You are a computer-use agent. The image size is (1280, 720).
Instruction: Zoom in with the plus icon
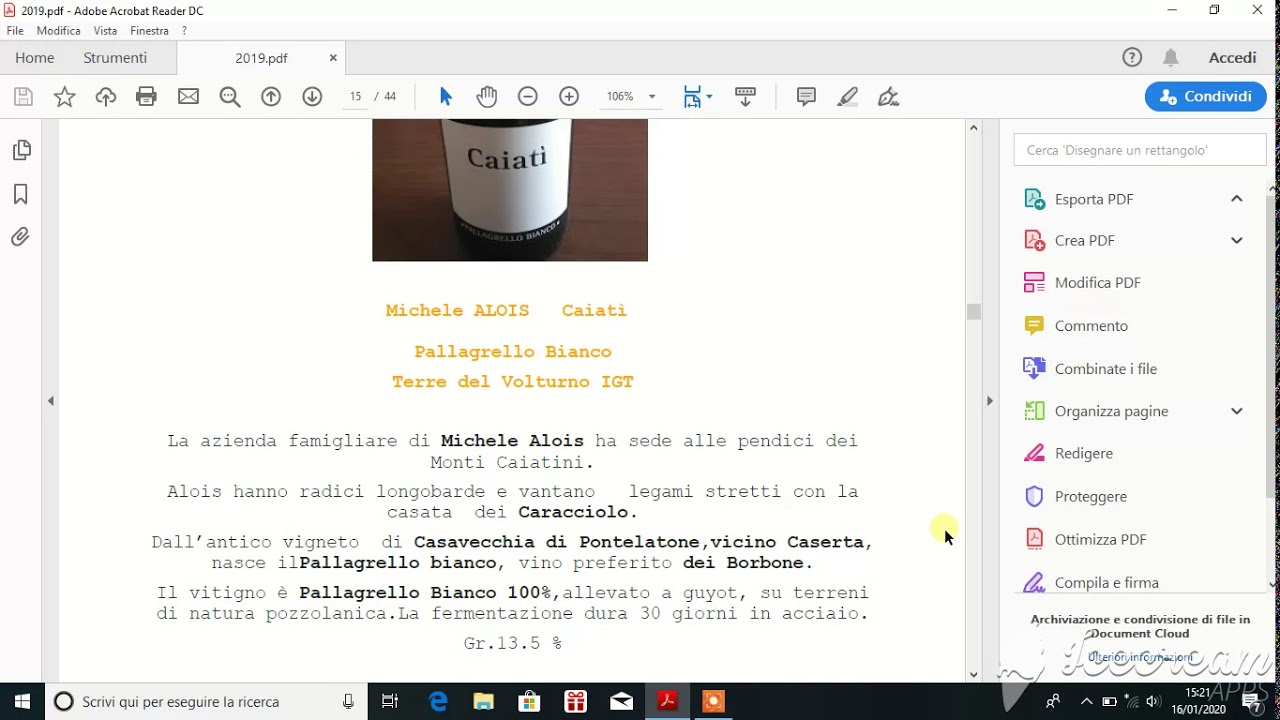[x=568, y=96]
